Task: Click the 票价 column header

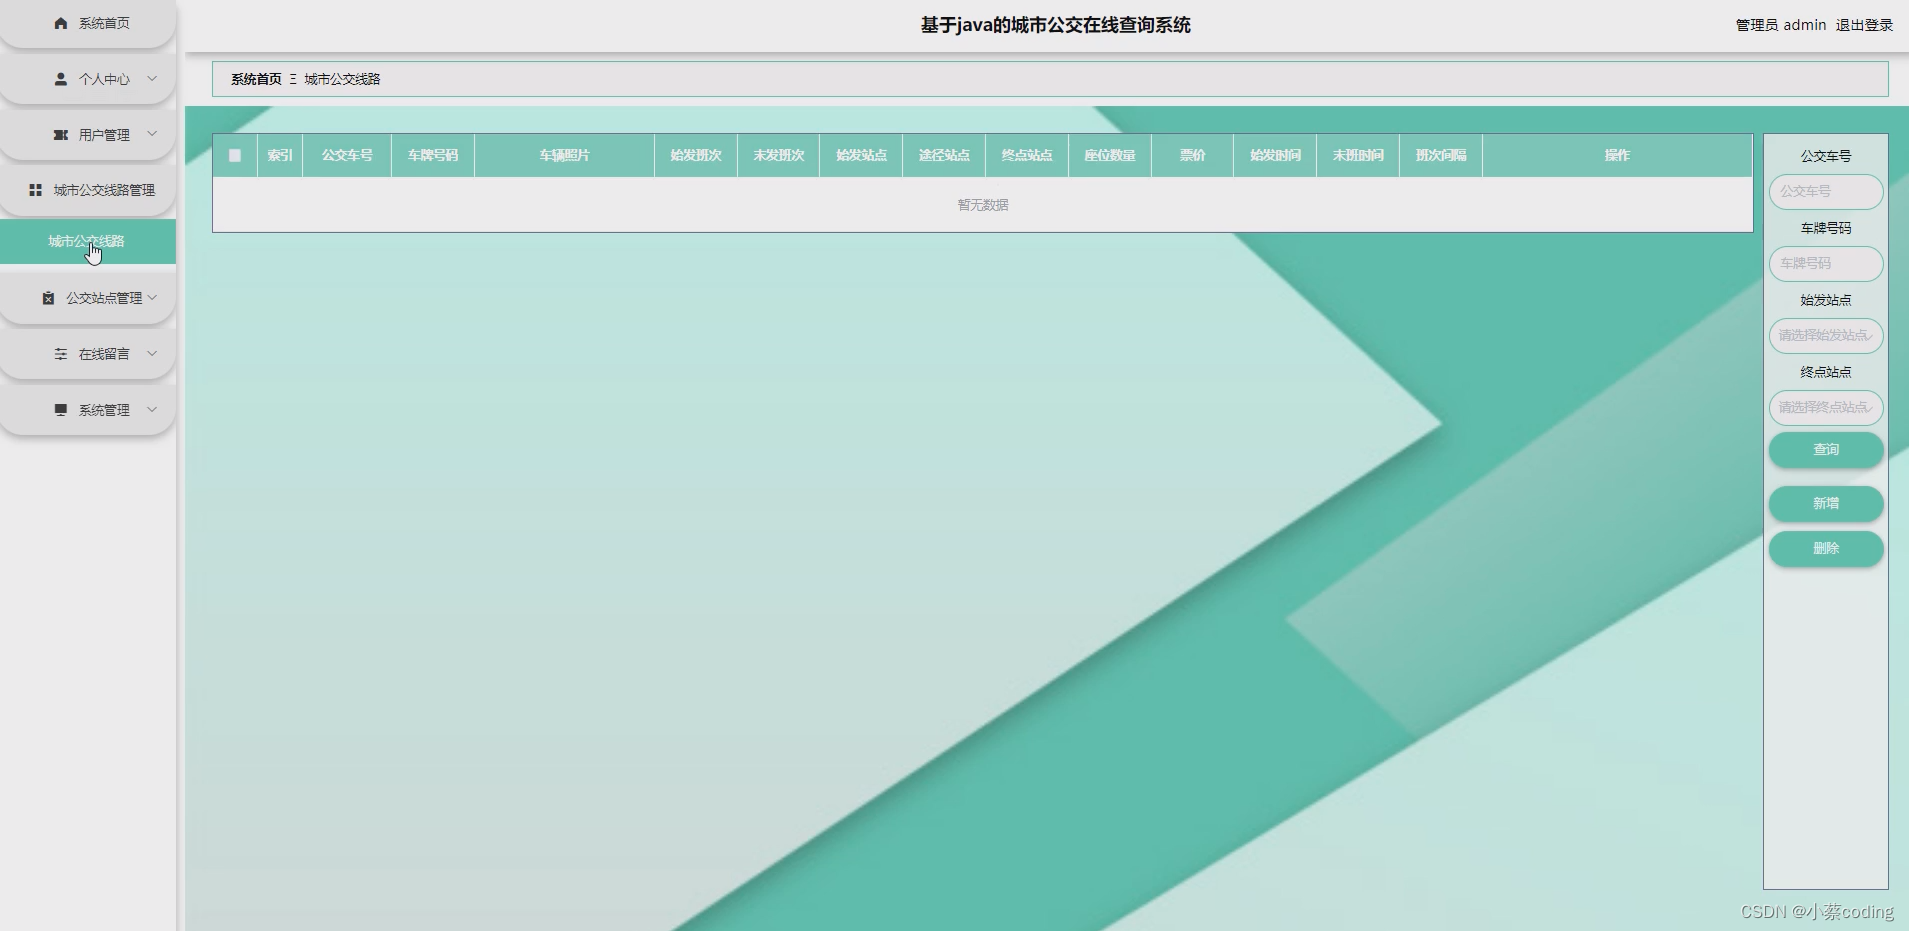Action: pyautogui.click(x=1192, y=156)
